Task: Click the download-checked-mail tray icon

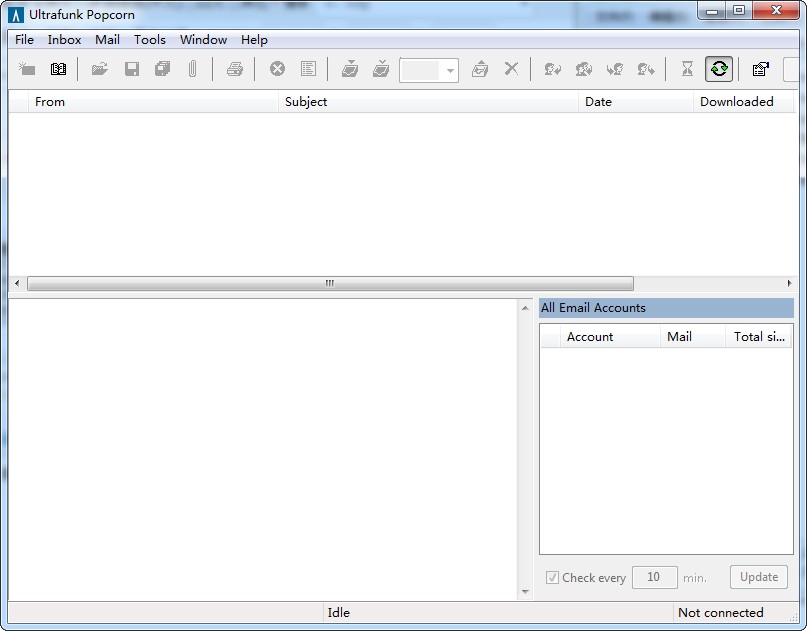Action: coord(381,68)
